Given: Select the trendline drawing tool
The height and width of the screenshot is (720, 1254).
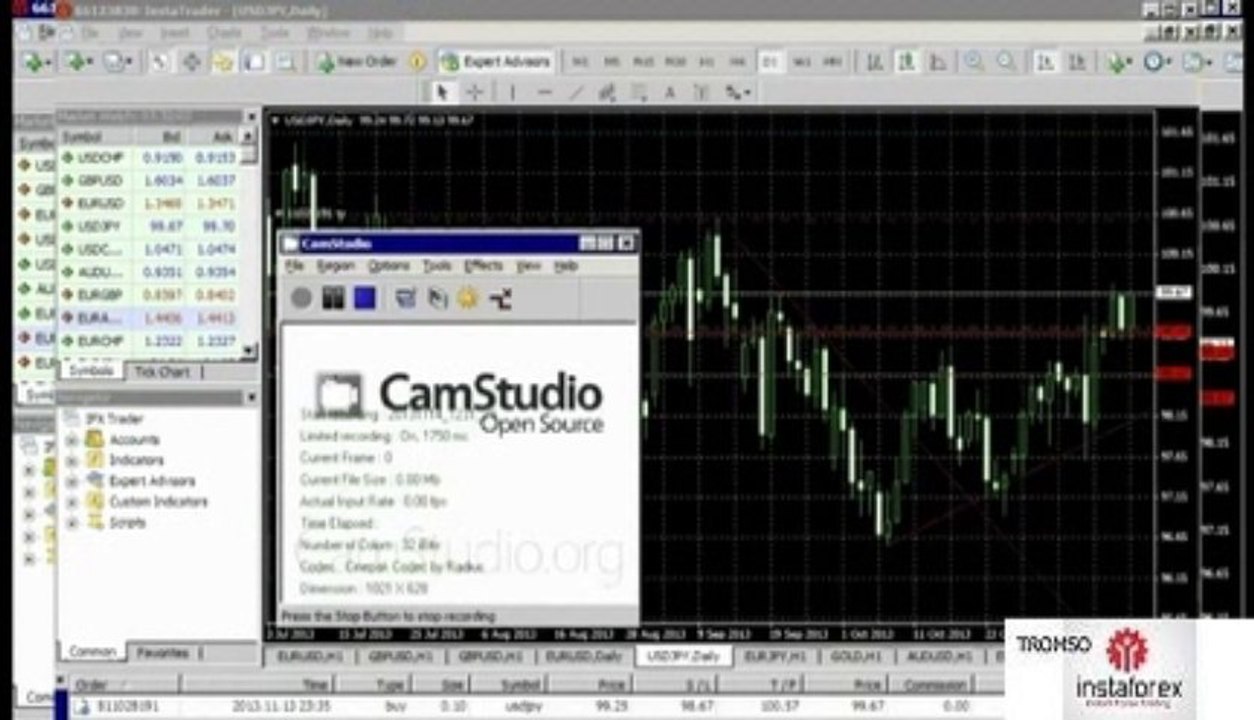Looking at the screenshot, I should (576, 92).
